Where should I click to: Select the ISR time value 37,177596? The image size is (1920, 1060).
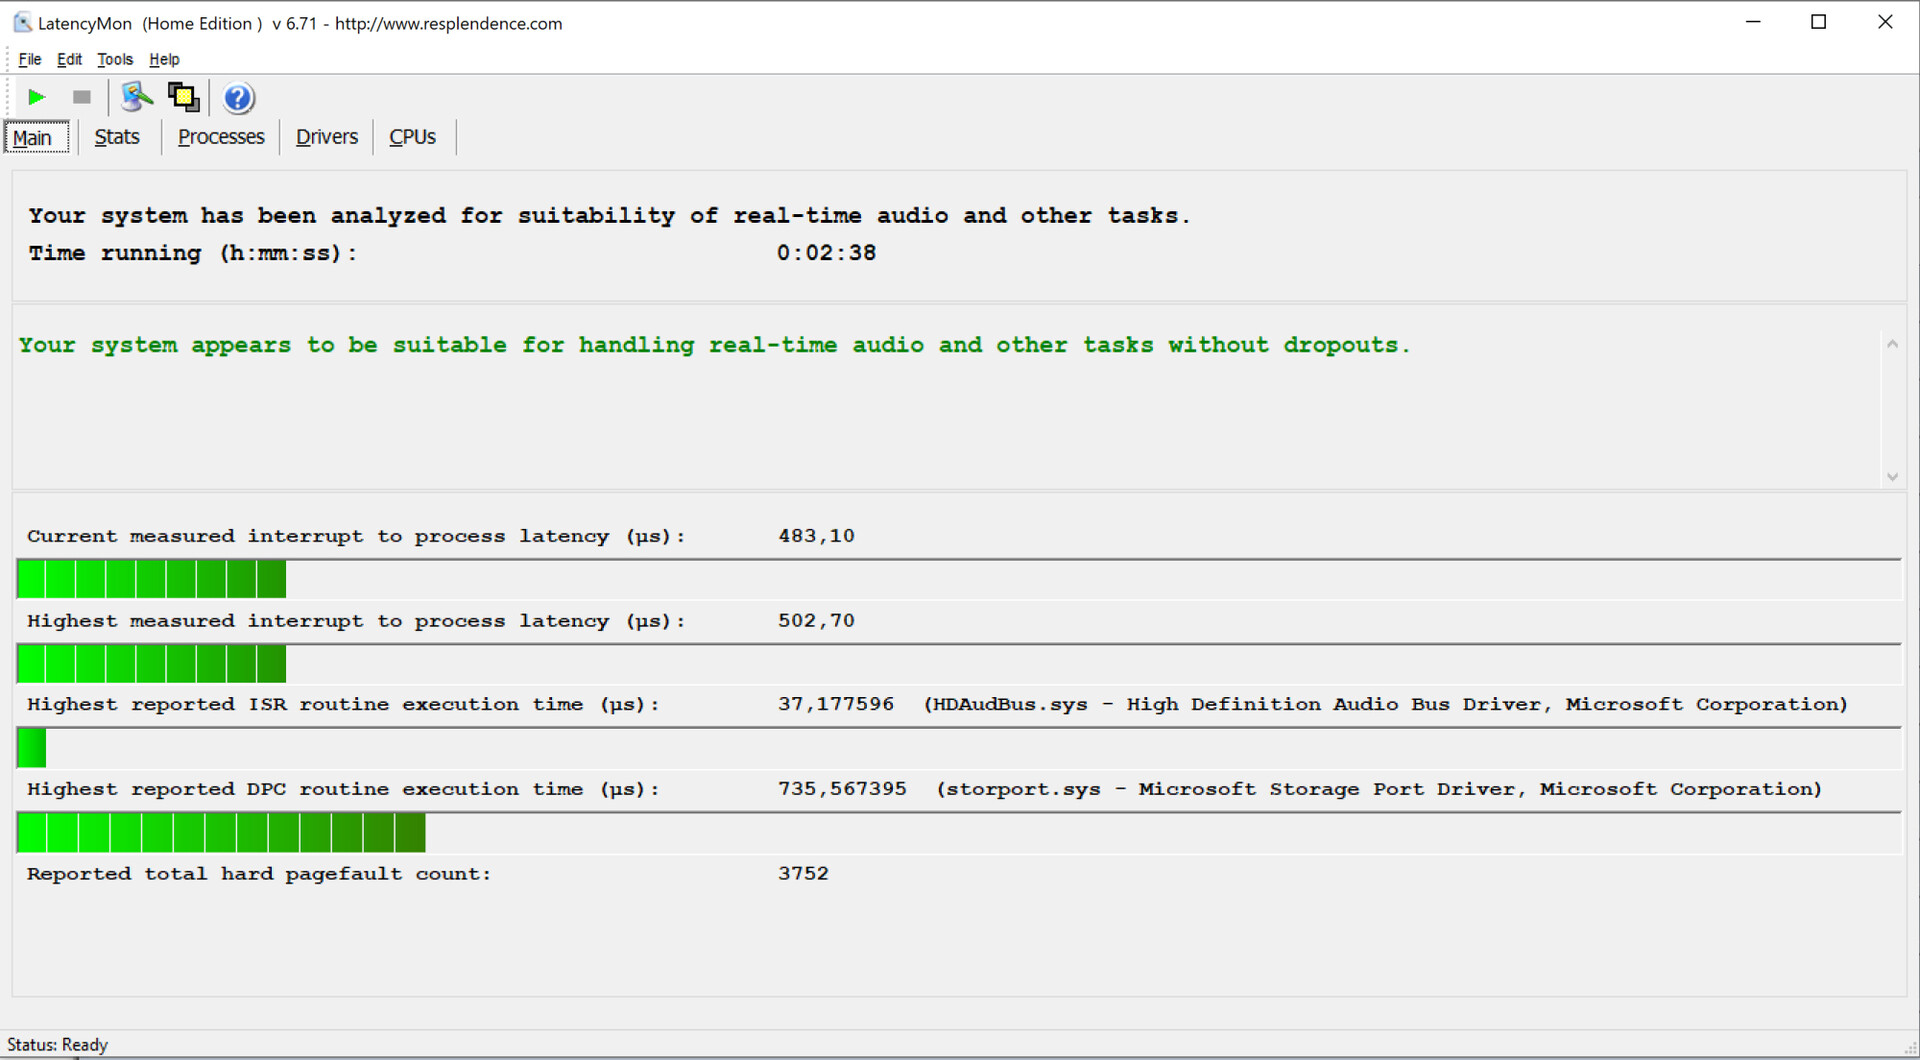(x=836, y=704)
